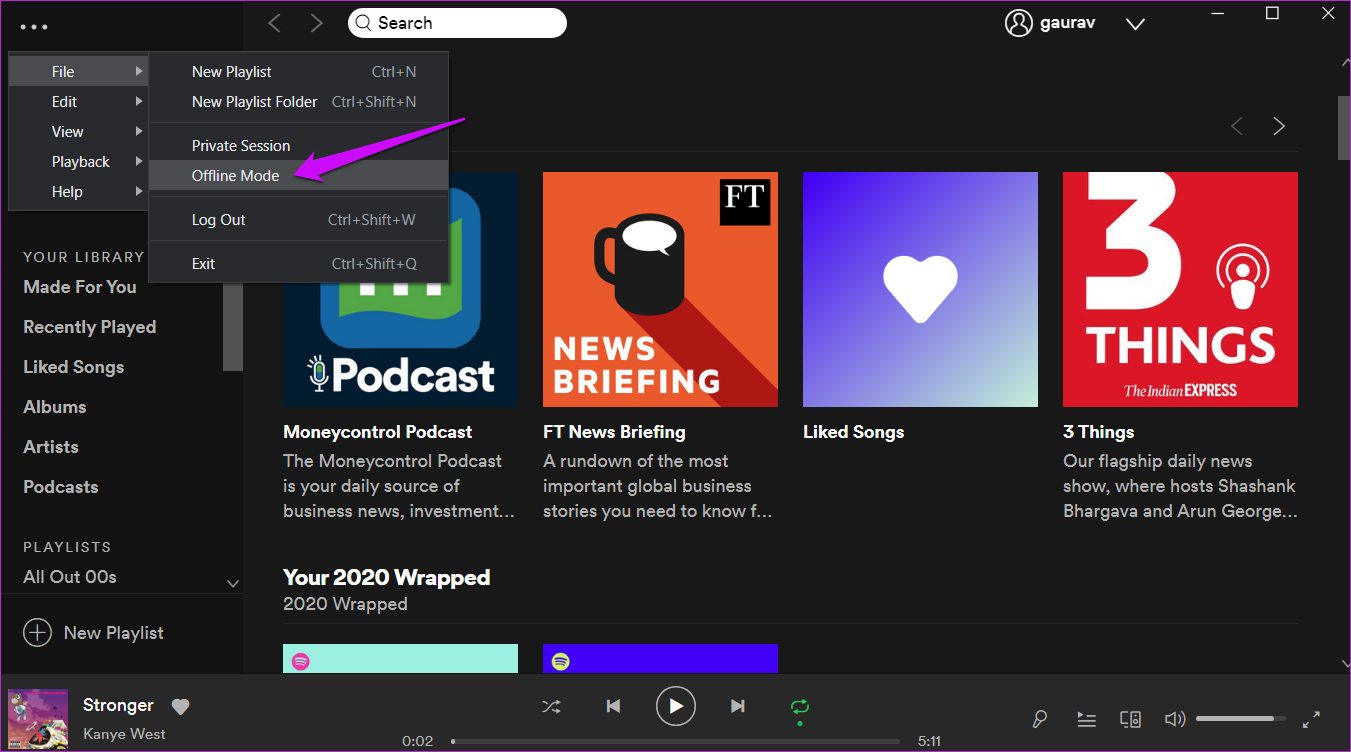Image resolution: width=1351 pixels, height=752 pixels.
Task: Open the play queue
Action: [1086, 719]
